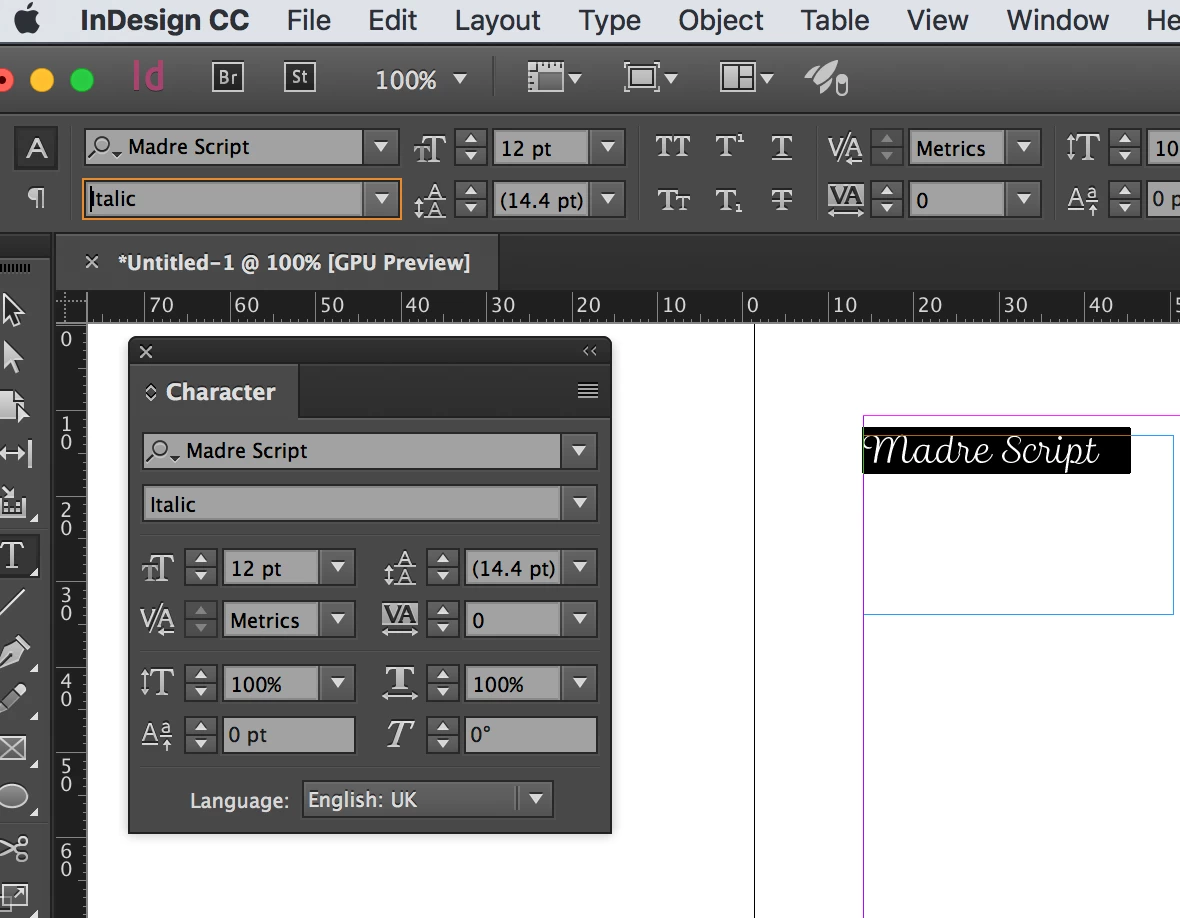1180x918 pixels.
Task: Open Character panel Italic style dropdown
Action: [579, 503]
